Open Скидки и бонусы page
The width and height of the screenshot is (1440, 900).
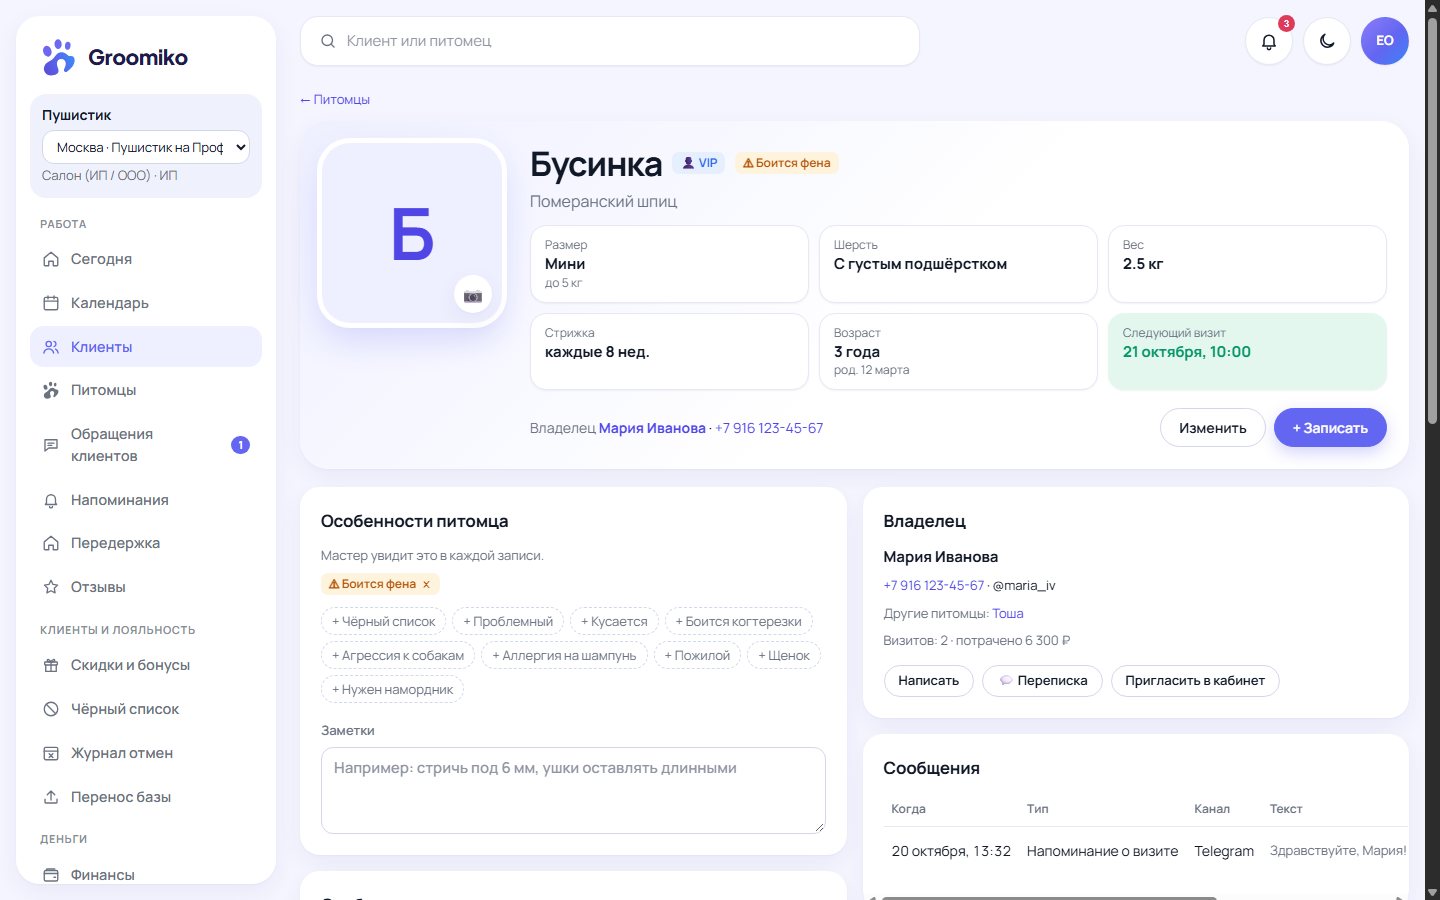(146, 665)
